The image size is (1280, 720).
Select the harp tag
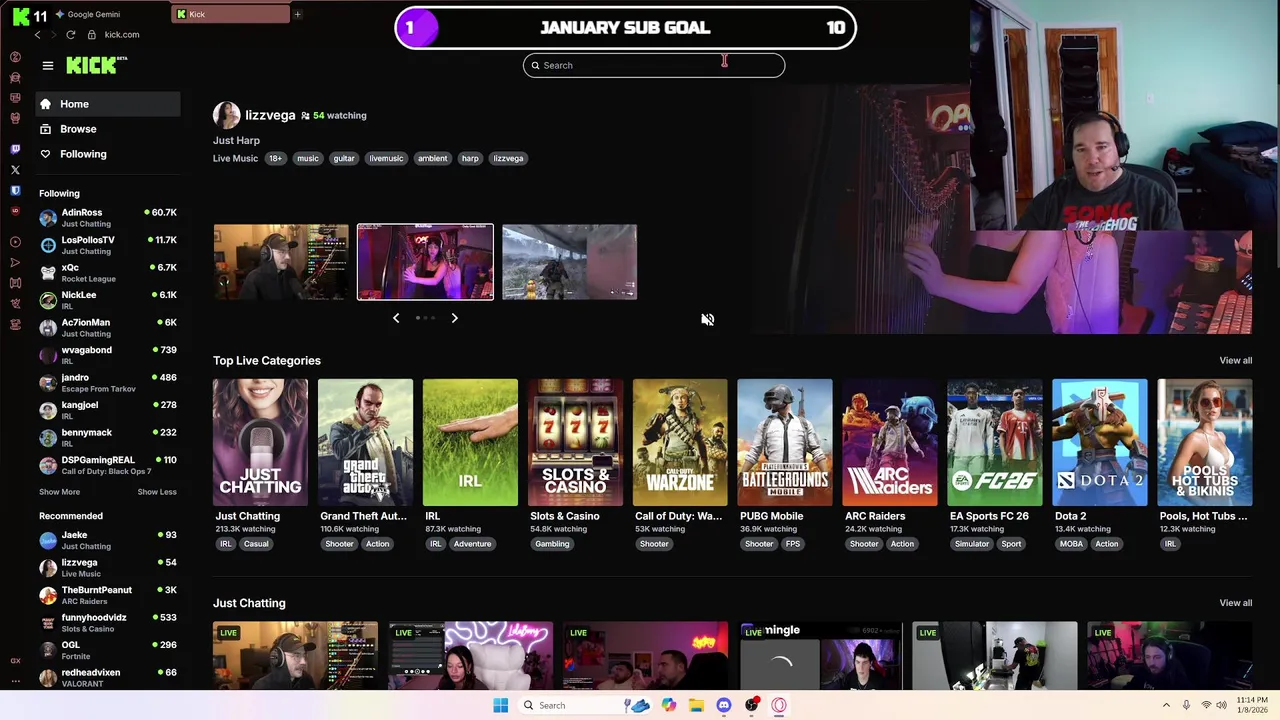click(x=470, y=158)
